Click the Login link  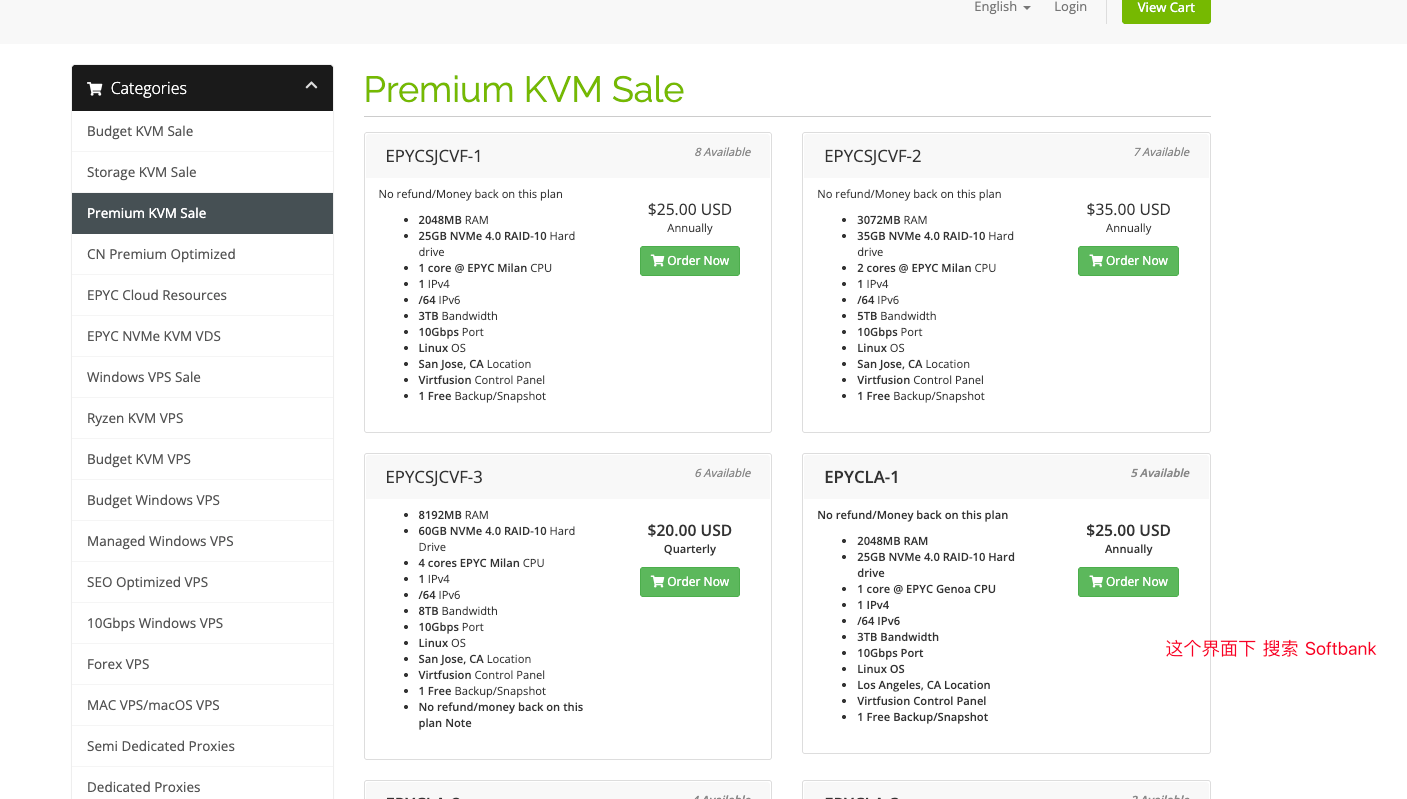click(x=1070, y=7)
